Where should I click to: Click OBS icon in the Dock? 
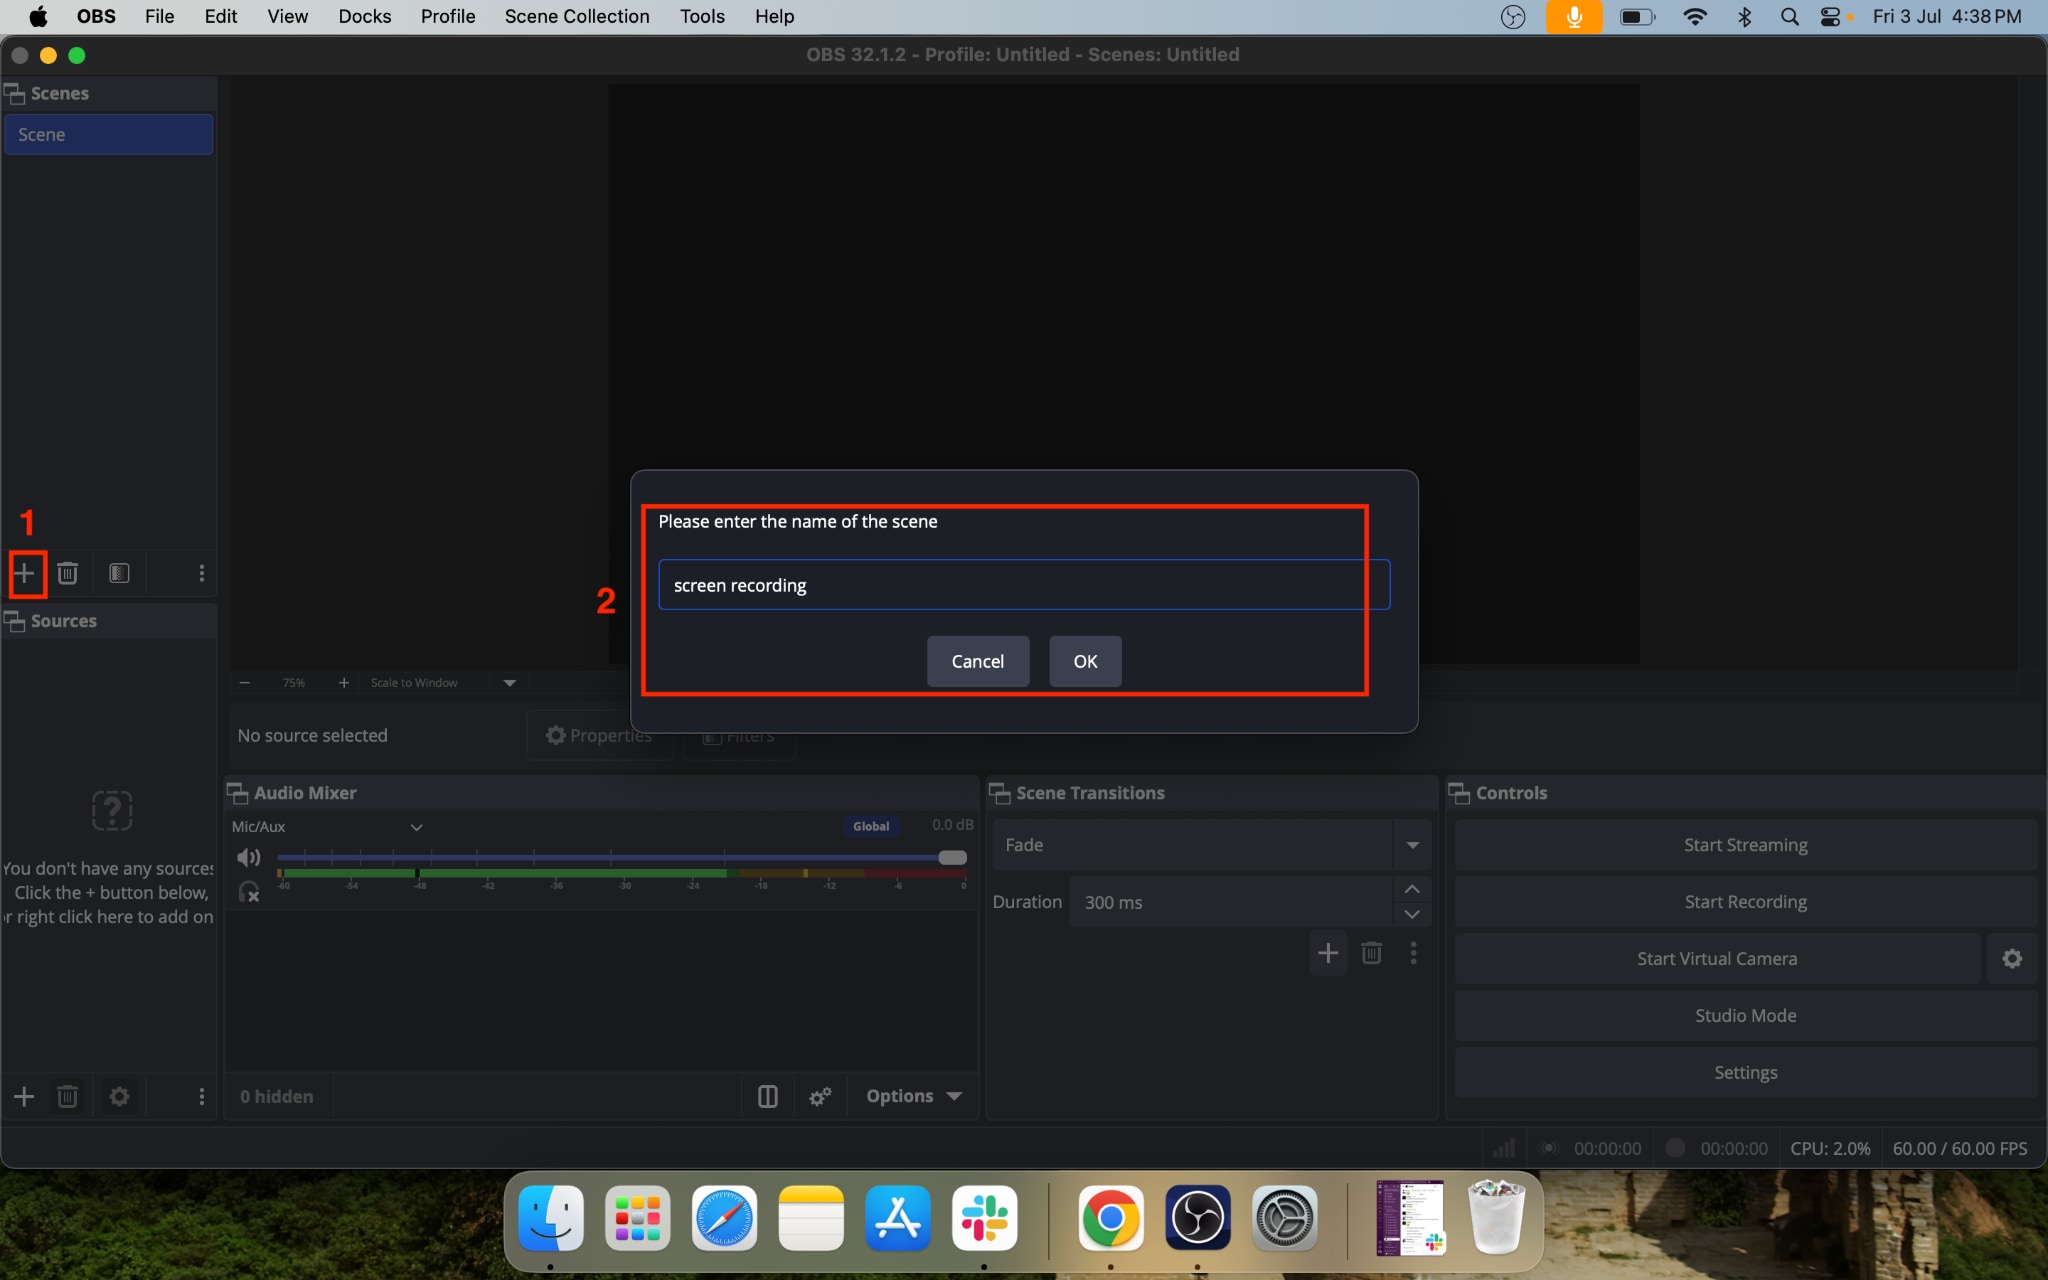pyautogui.click(x=1197, y=1218)
